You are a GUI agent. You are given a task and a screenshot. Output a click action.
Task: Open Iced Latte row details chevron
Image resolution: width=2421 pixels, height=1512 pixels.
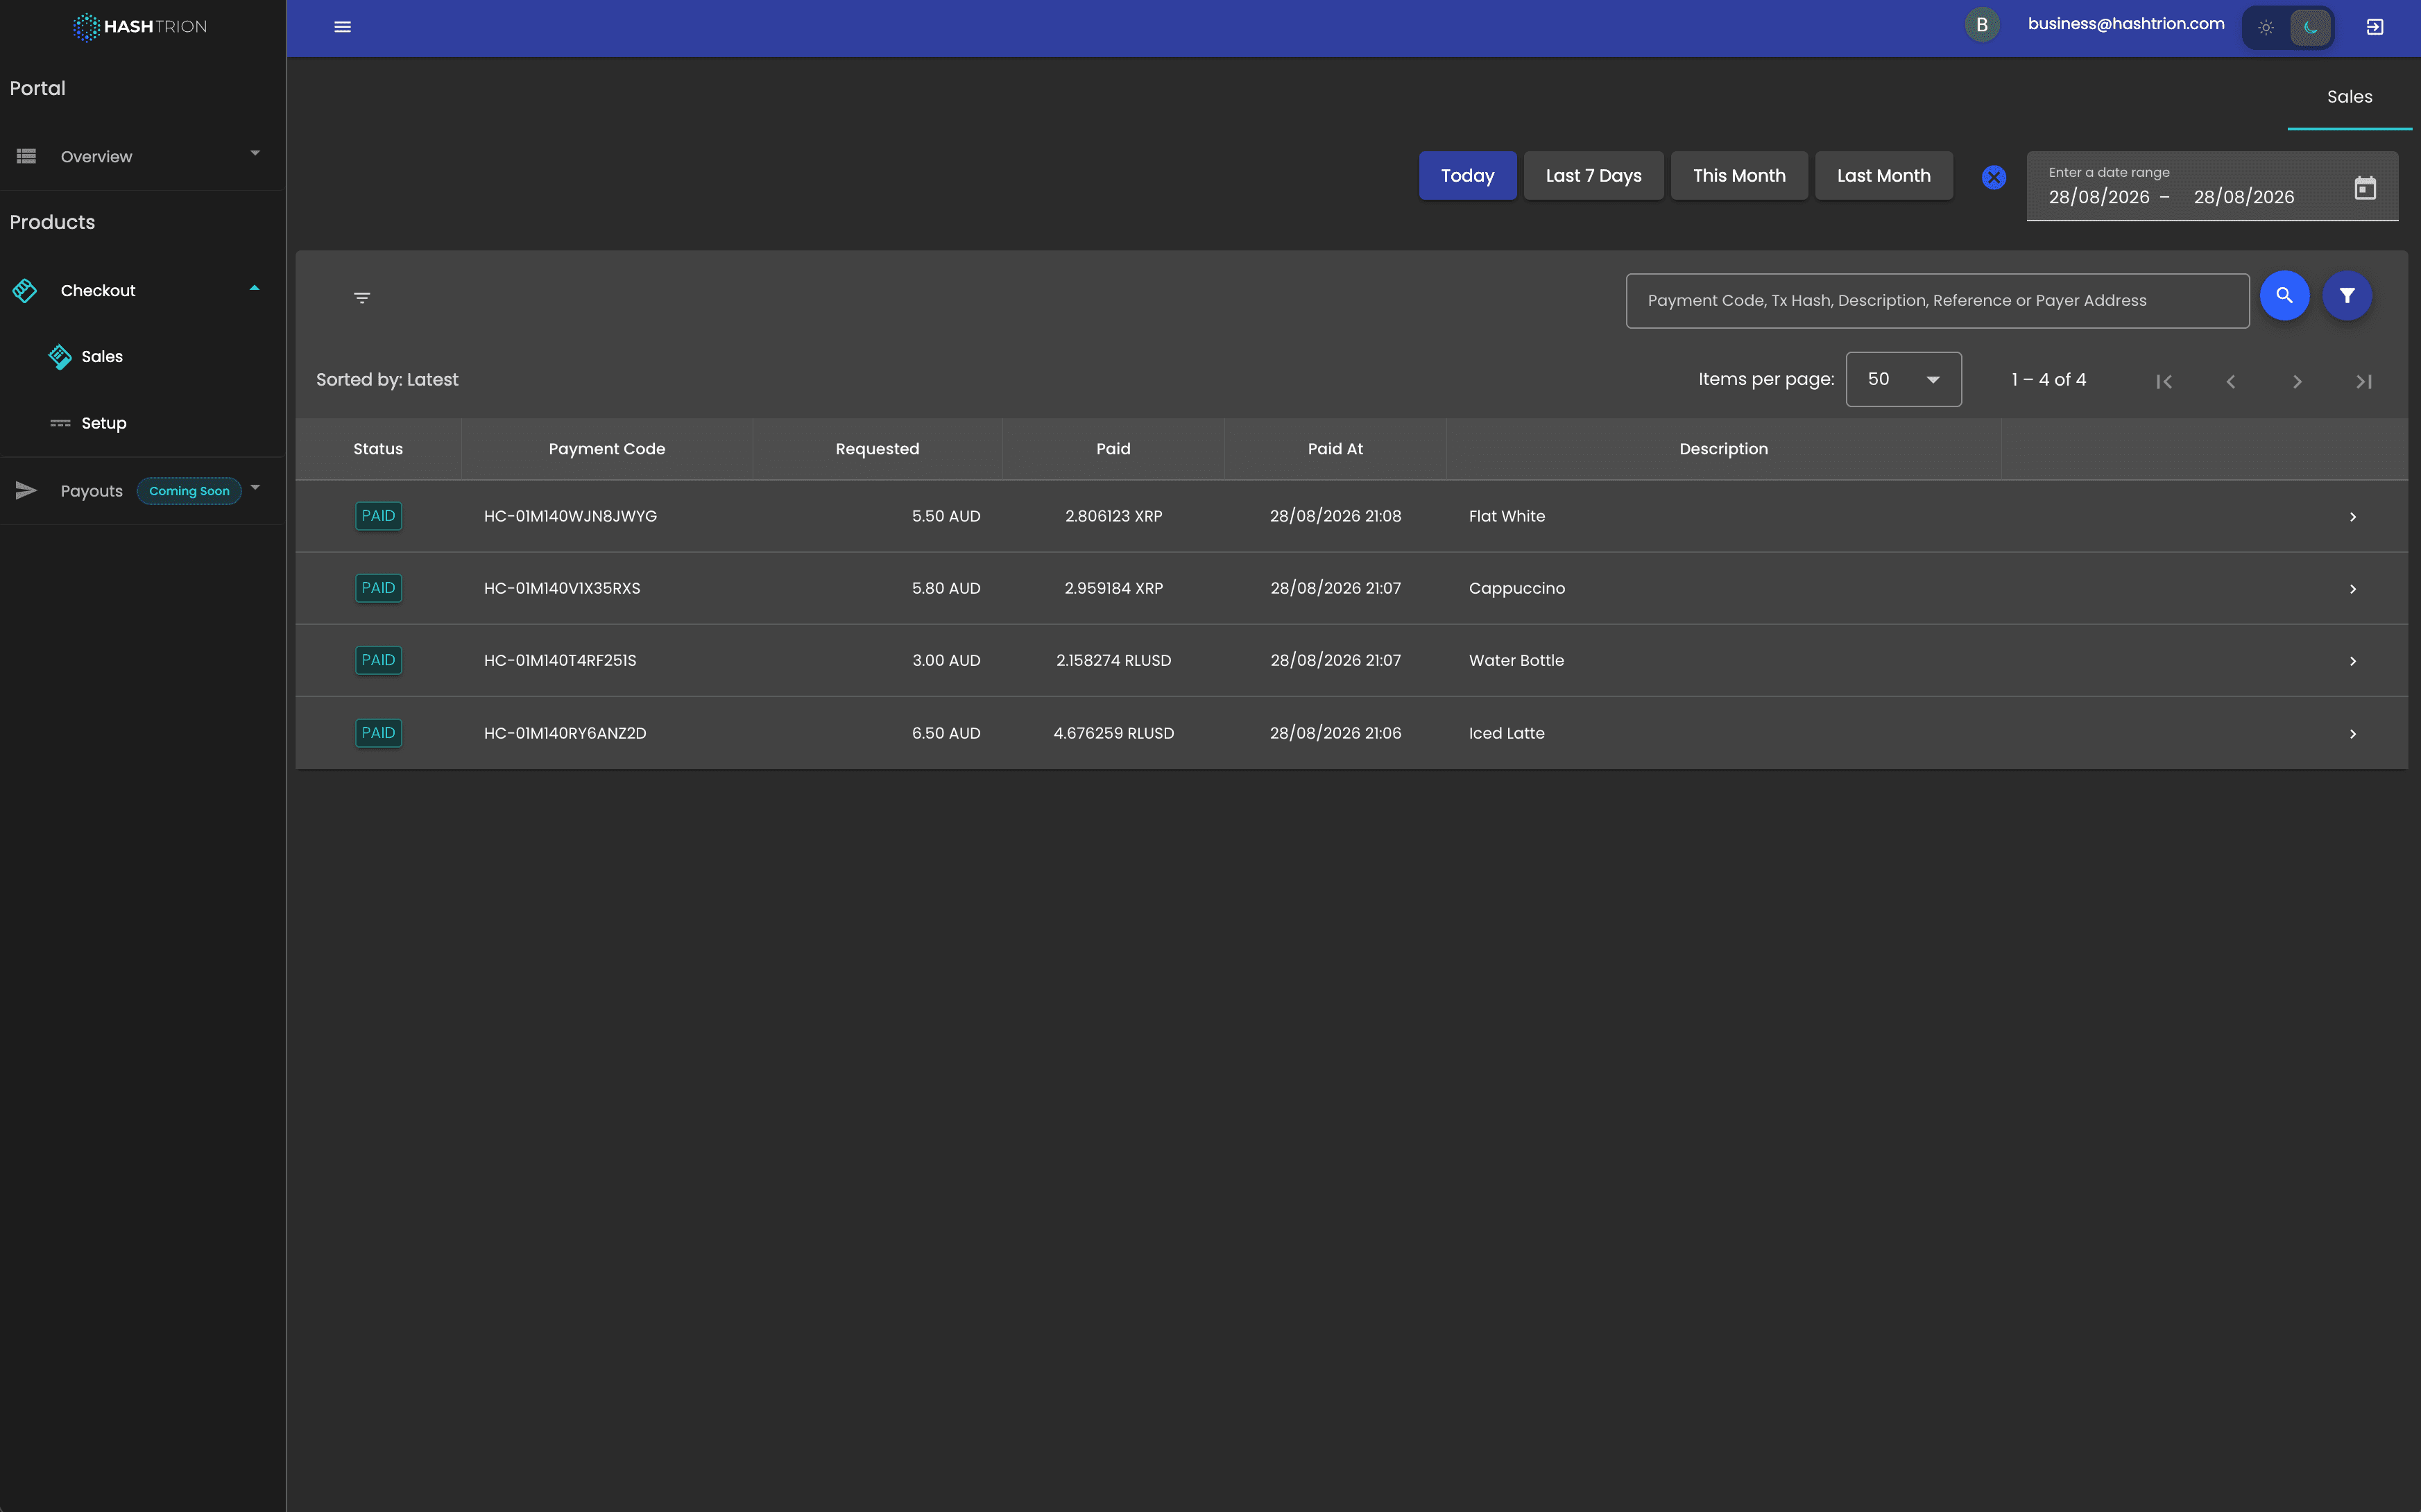[x=2352, y=734]
